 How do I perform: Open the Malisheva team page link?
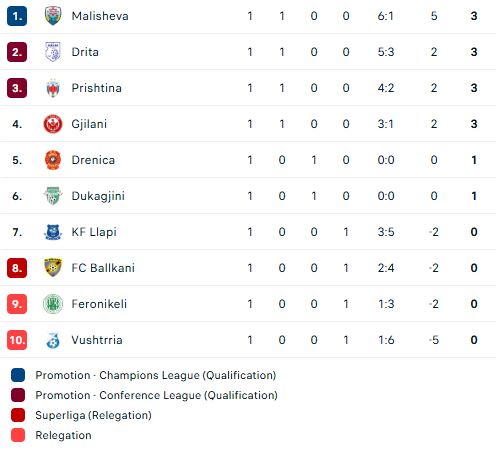100,16
